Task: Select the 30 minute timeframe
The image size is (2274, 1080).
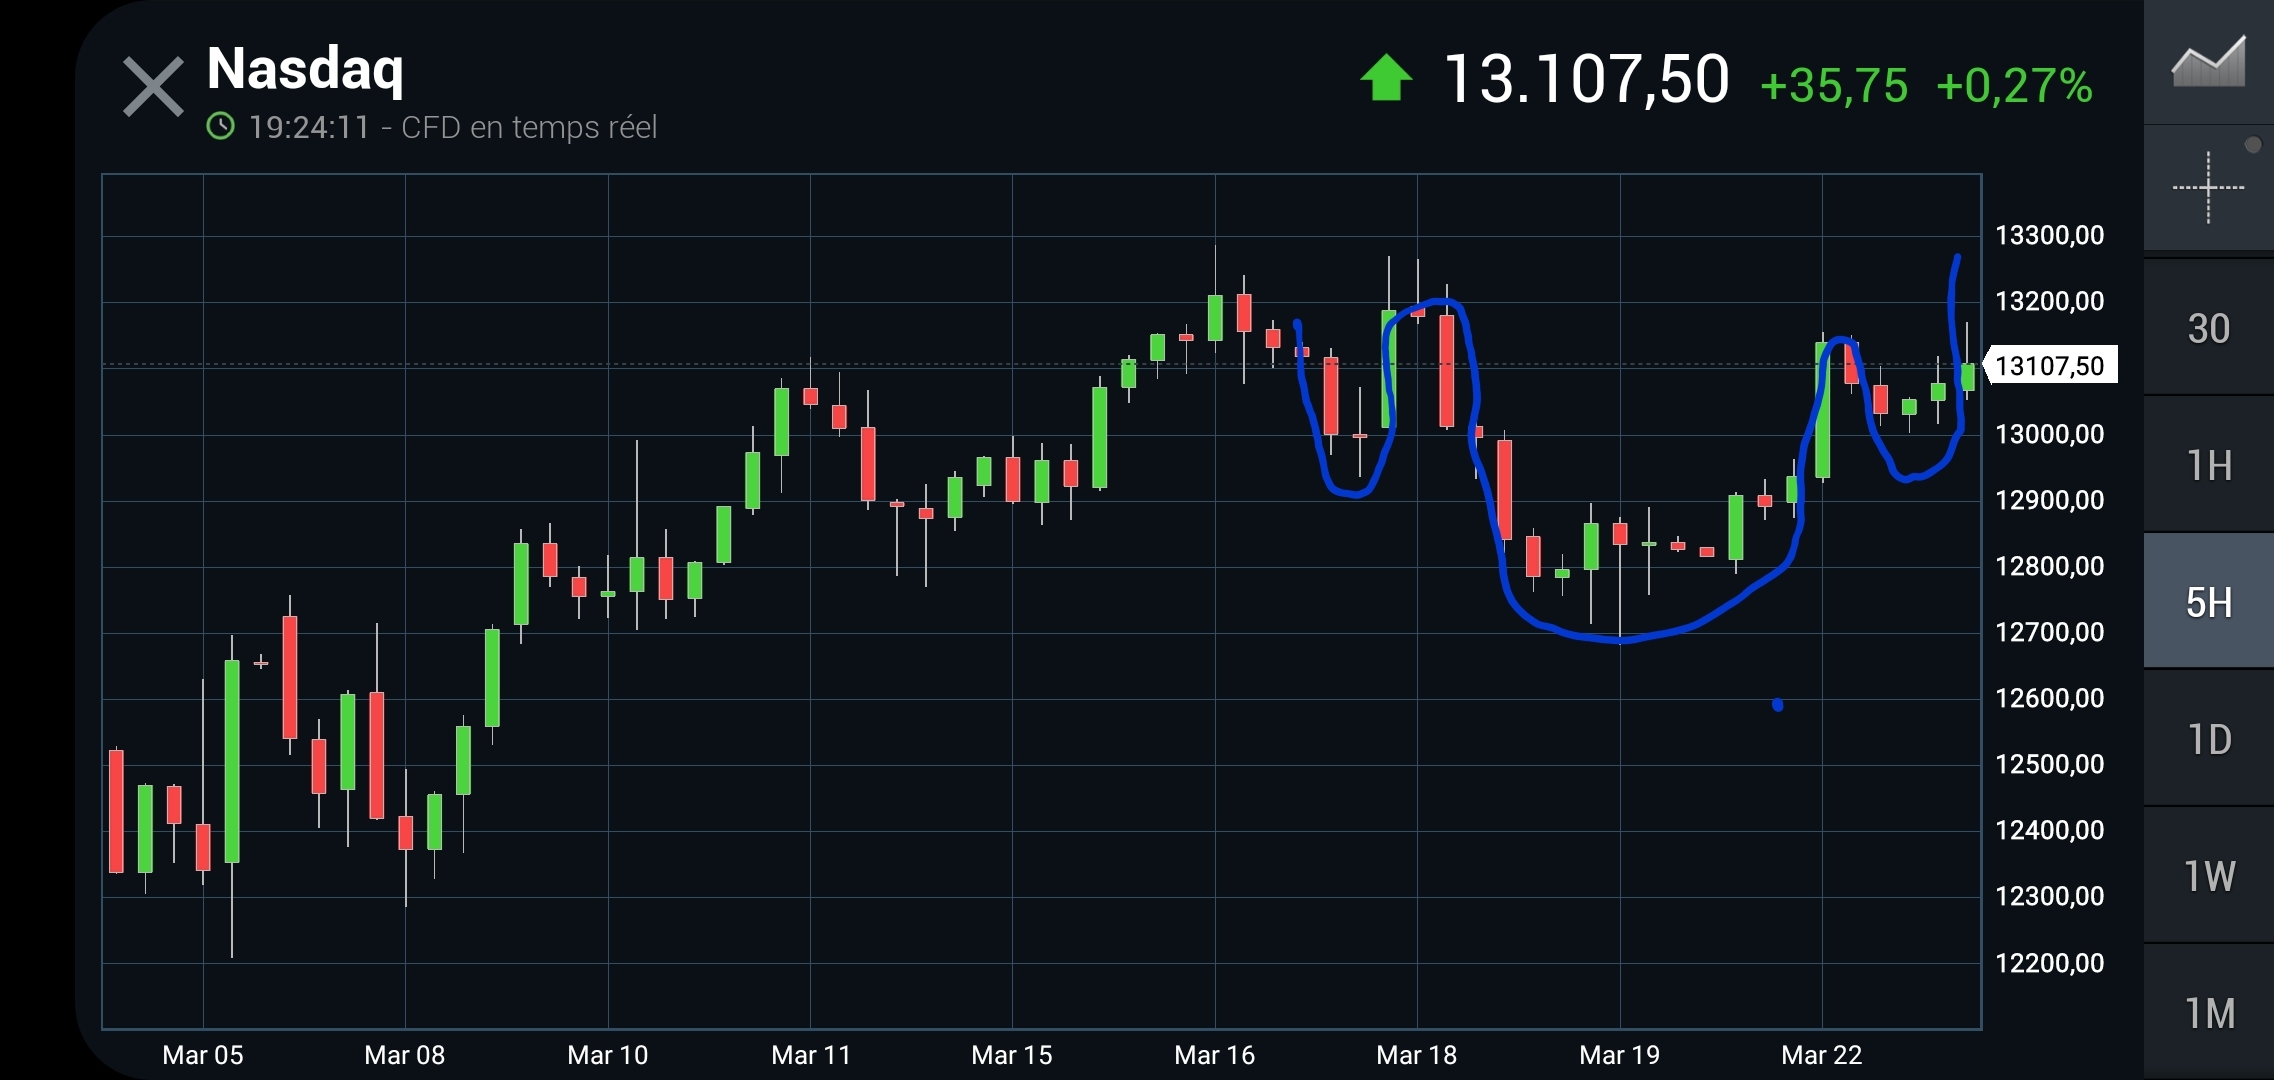Action: pyautogui.click(x=2208, y=328)
